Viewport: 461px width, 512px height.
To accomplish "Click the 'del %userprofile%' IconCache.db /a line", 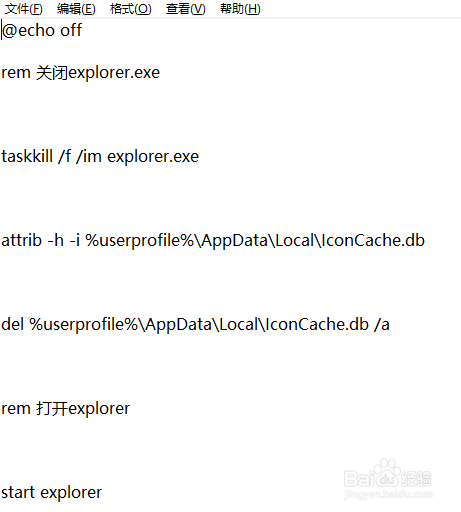I will 195,325.
